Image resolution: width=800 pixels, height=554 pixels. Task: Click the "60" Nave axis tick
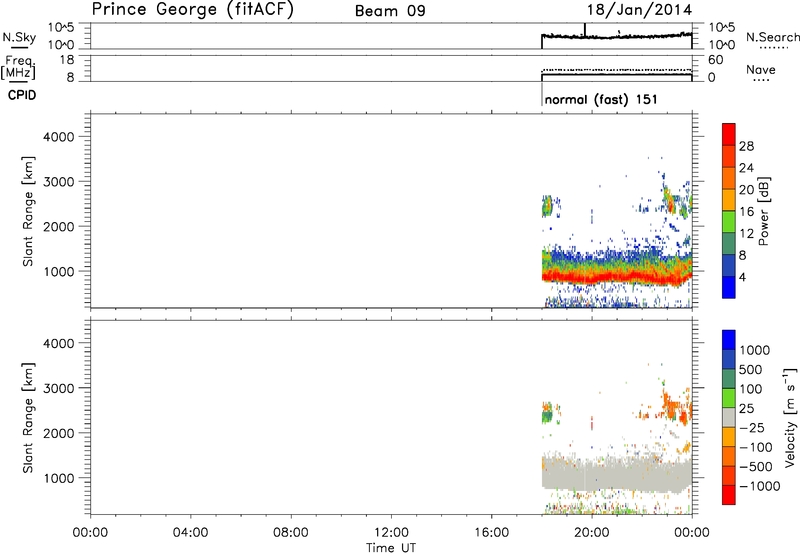point(715,60)
